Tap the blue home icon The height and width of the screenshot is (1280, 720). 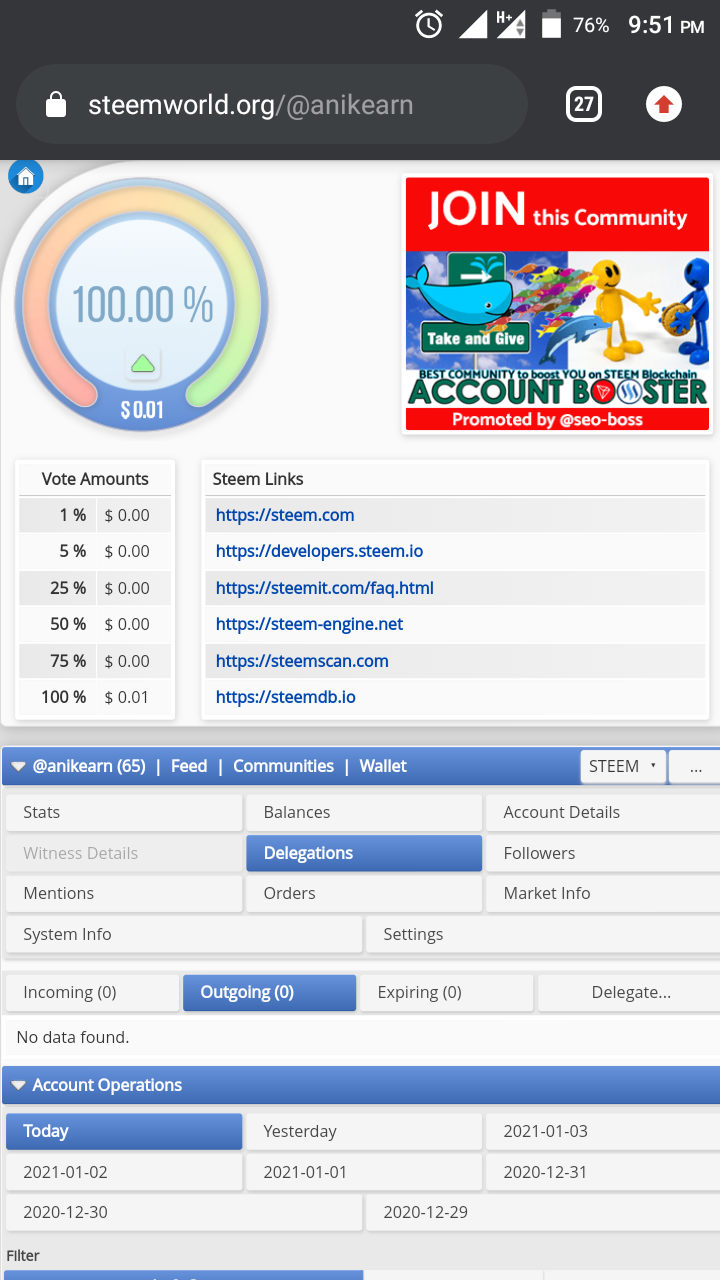coord(25,177)
